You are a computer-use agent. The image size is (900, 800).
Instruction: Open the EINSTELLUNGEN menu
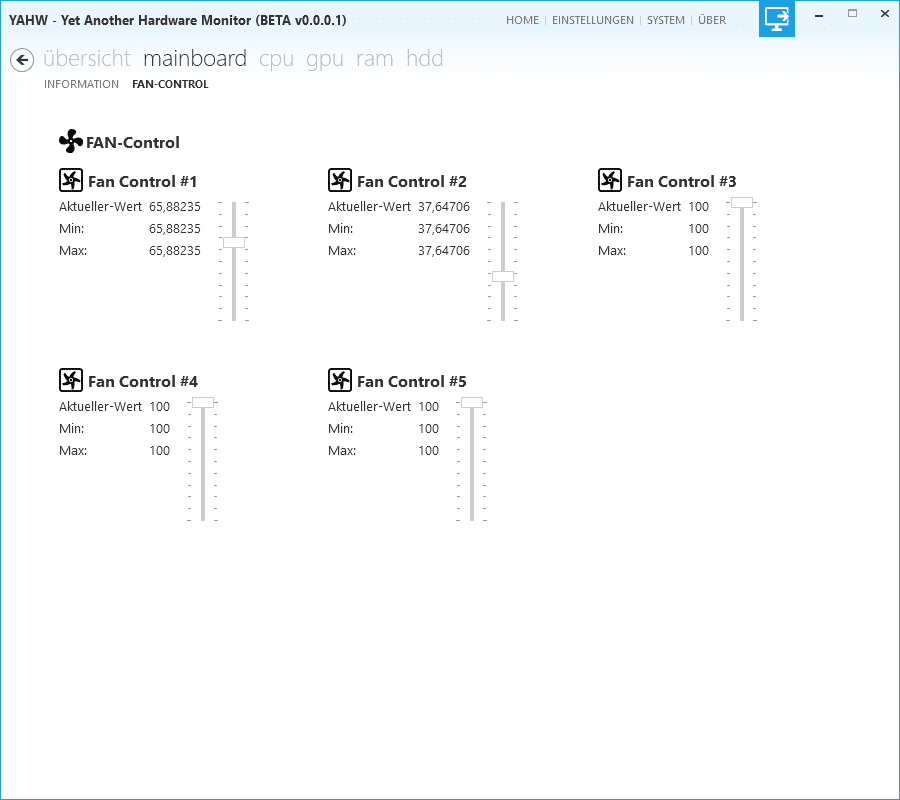(593, 20)
